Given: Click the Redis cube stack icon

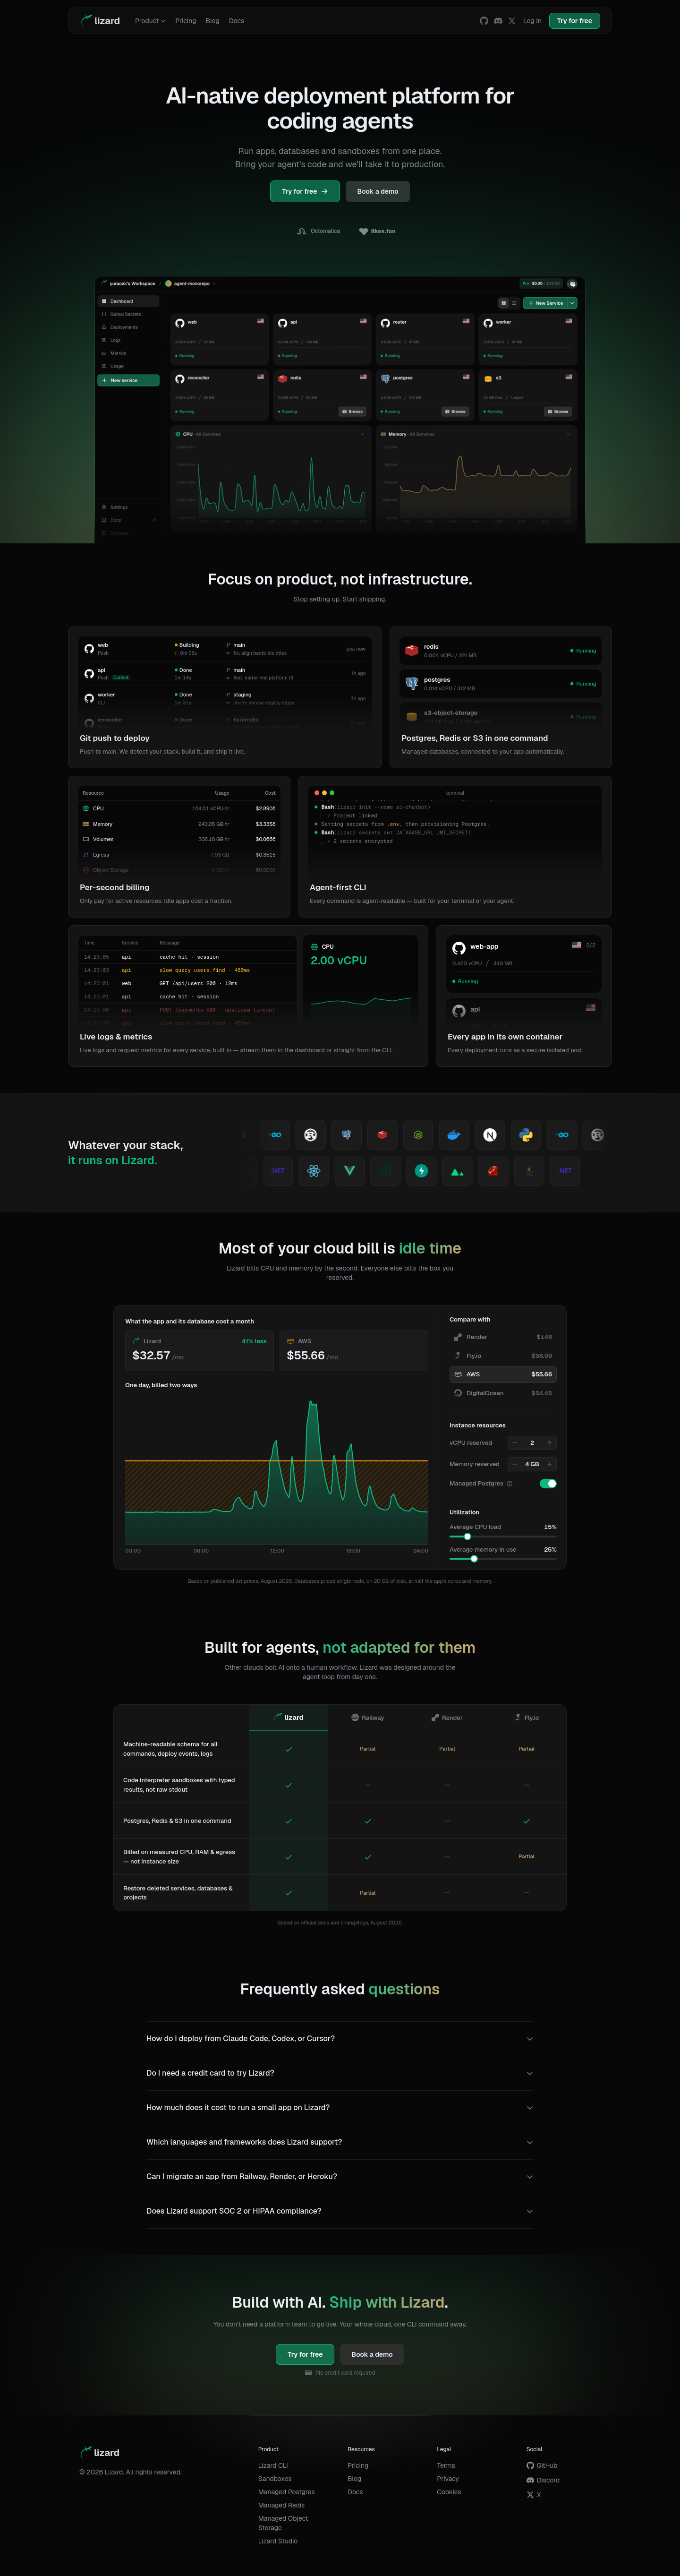Looking at the screenshot, I should (382, 1135).
